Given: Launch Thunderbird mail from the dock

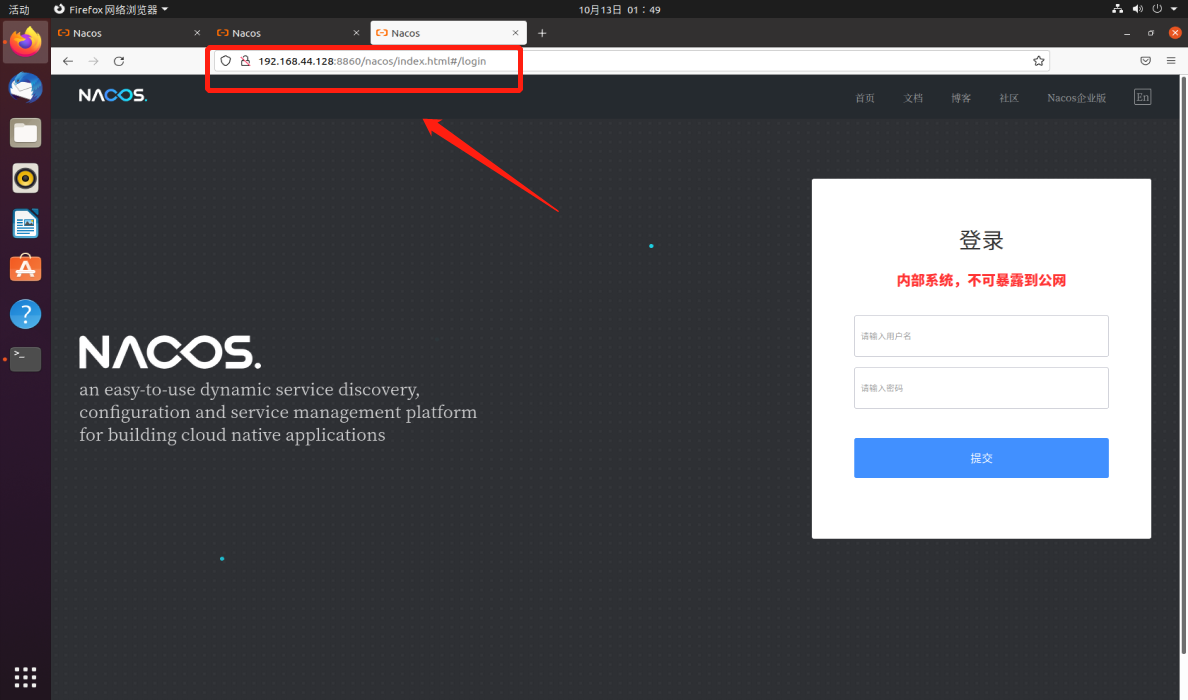Looking at the screenshot, I should 26,87.
